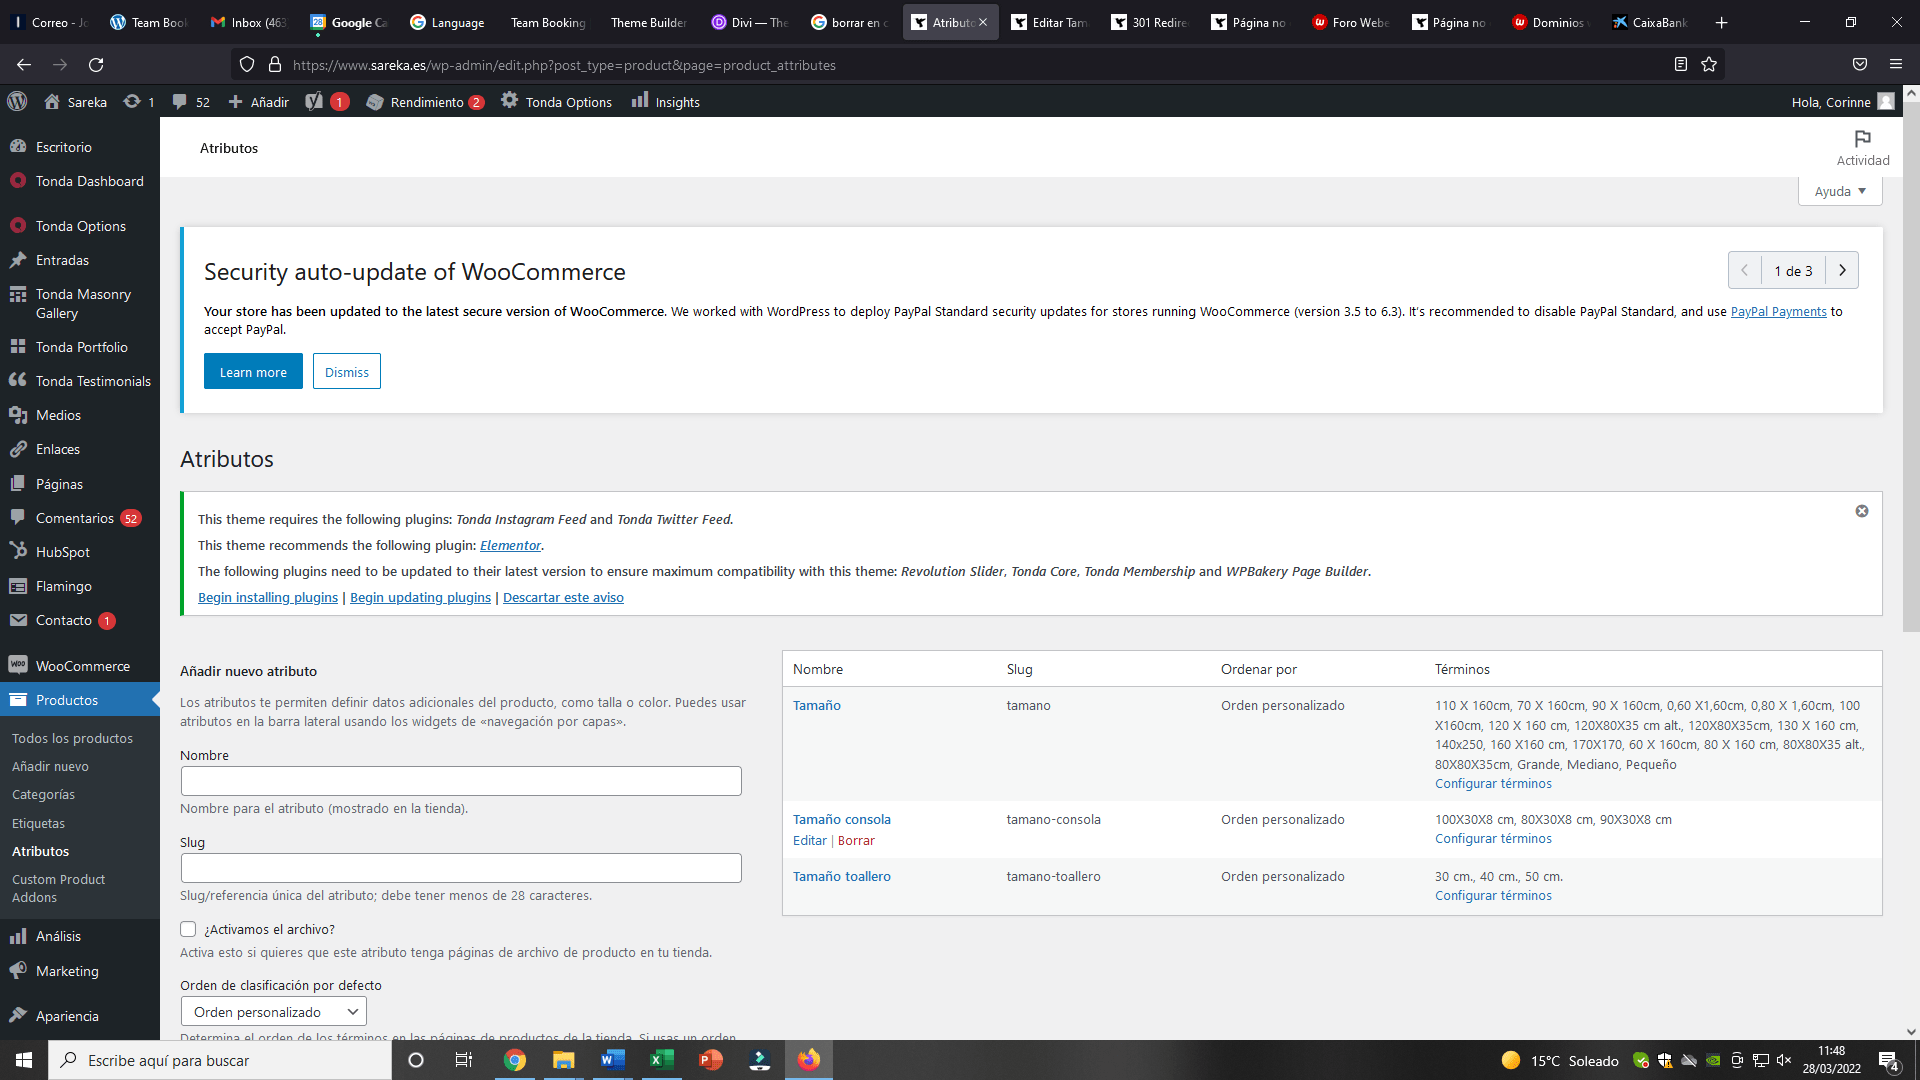Open Añadir new content menu
Viewport: 1920px width, 1080px height.
point(258,102)
